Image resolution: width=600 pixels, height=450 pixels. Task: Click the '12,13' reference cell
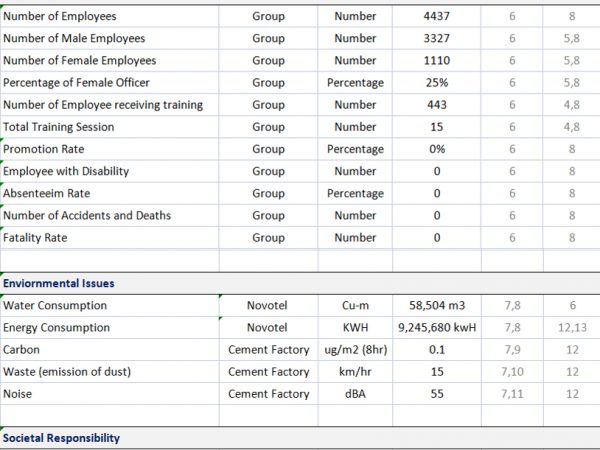[x=572, y=328]
